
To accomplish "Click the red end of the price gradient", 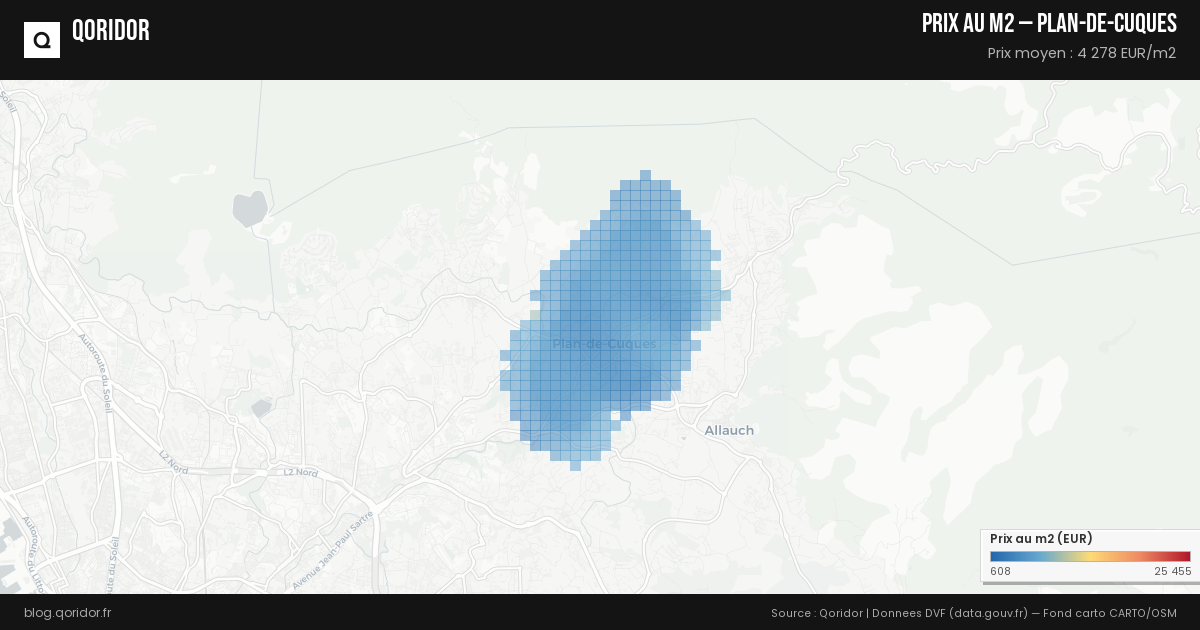I will click(x=1186, y=557).
